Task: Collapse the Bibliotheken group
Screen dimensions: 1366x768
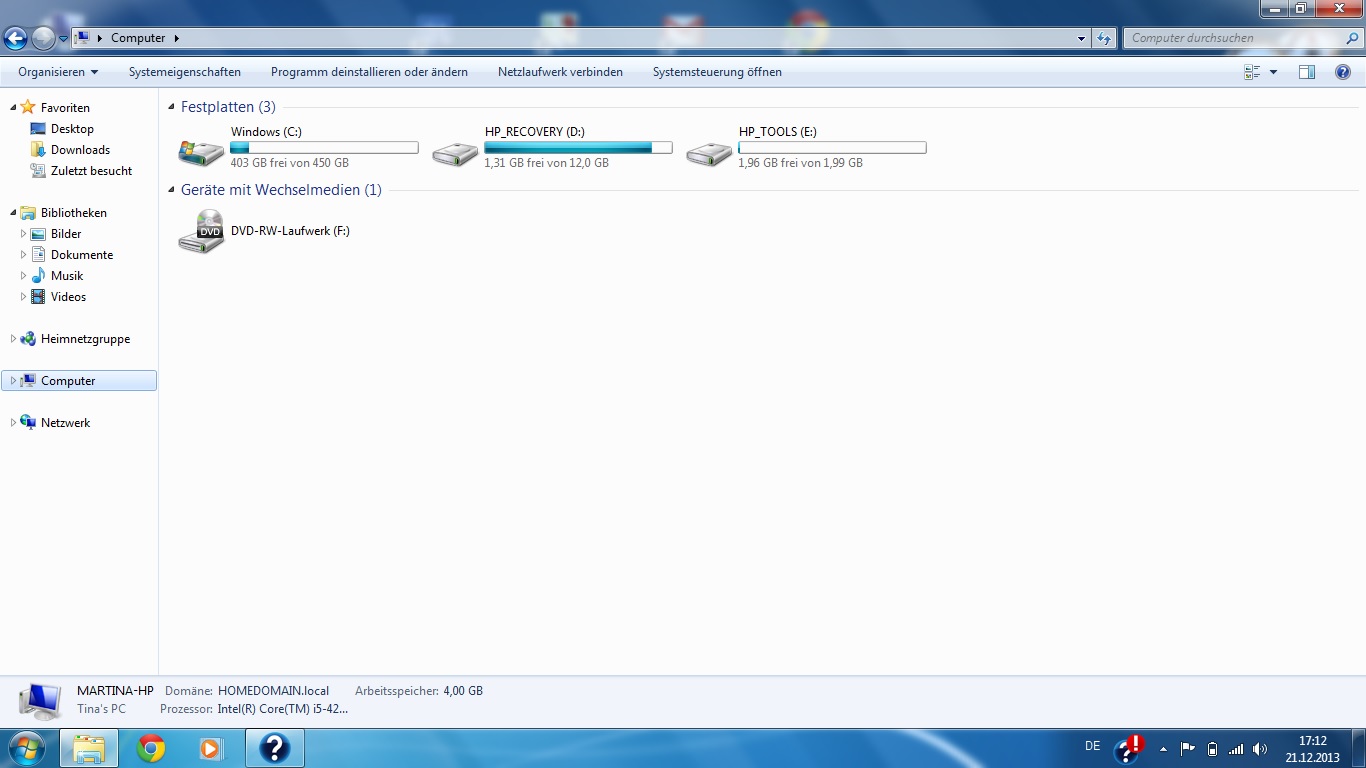Action: coord(13,213)
